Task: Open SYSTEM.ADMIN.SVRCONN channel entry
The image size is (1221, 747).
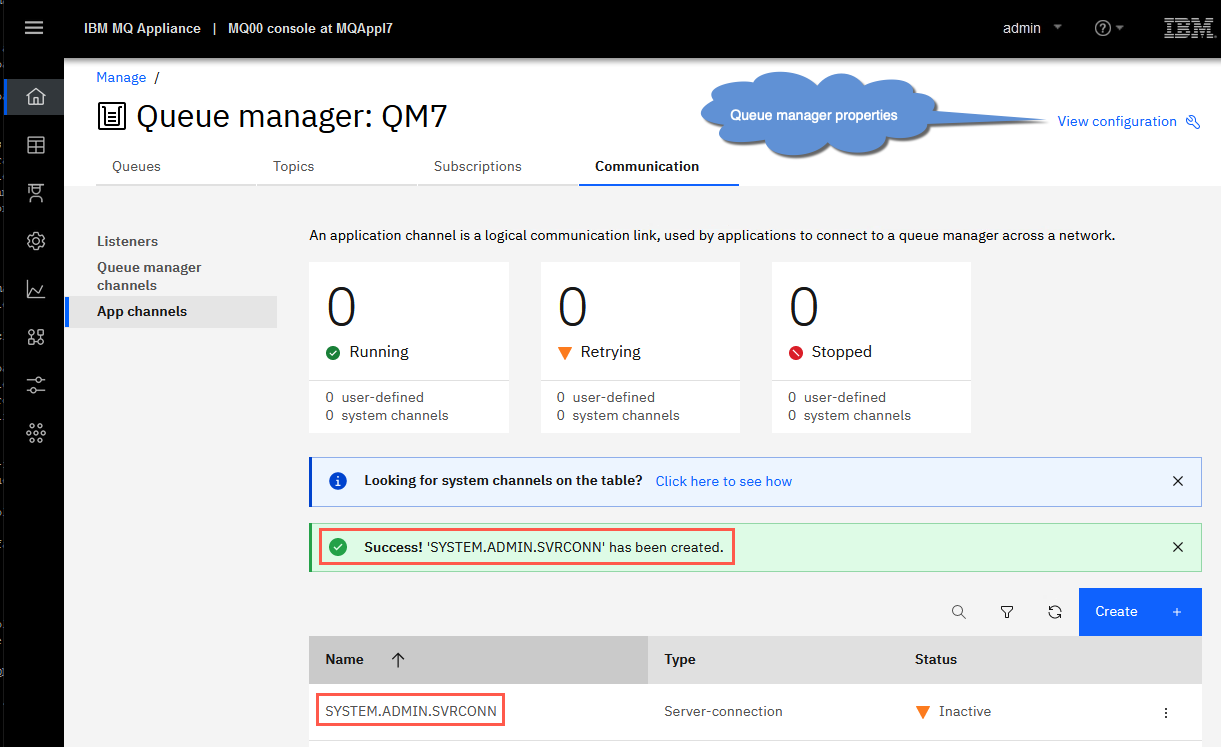Action: 411,712
